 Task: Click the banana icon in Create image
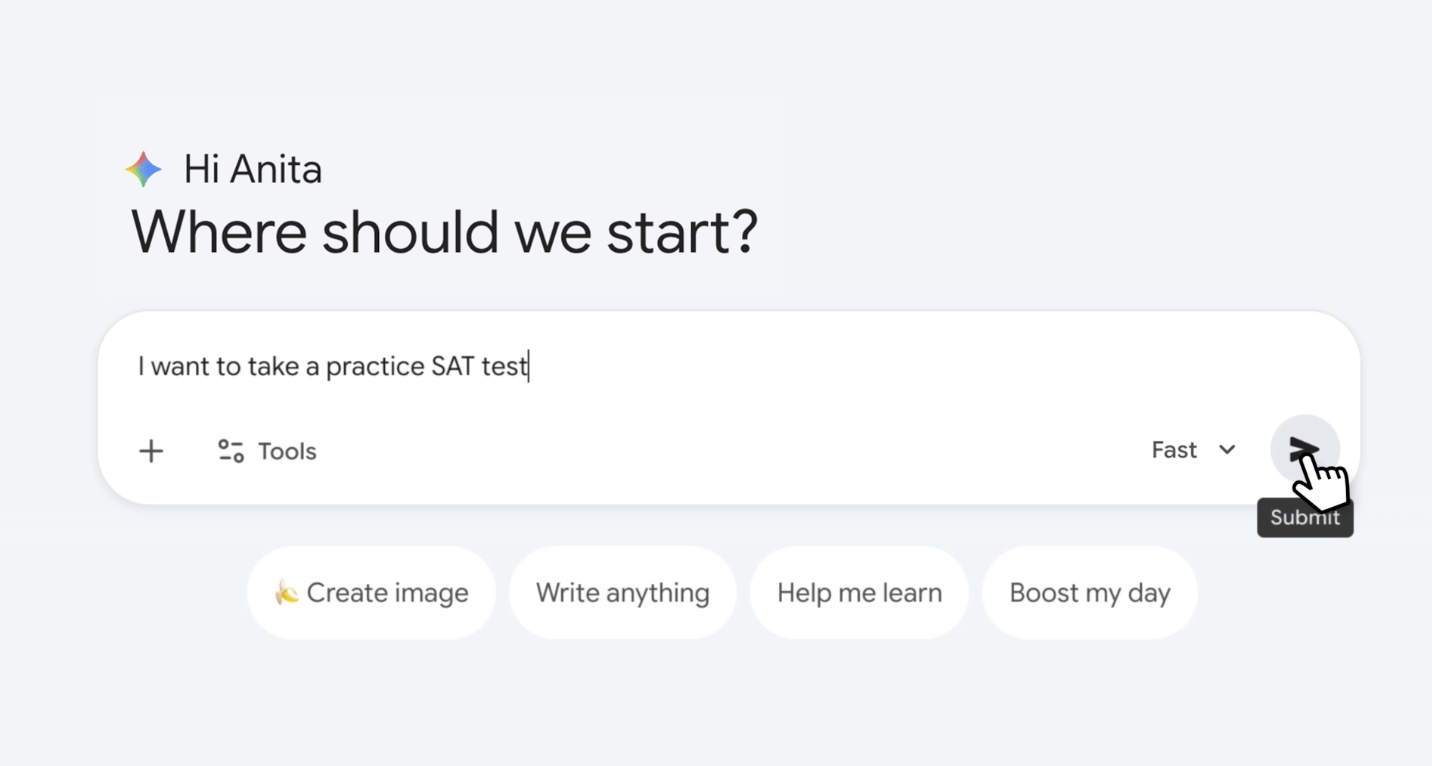point(287,593)
